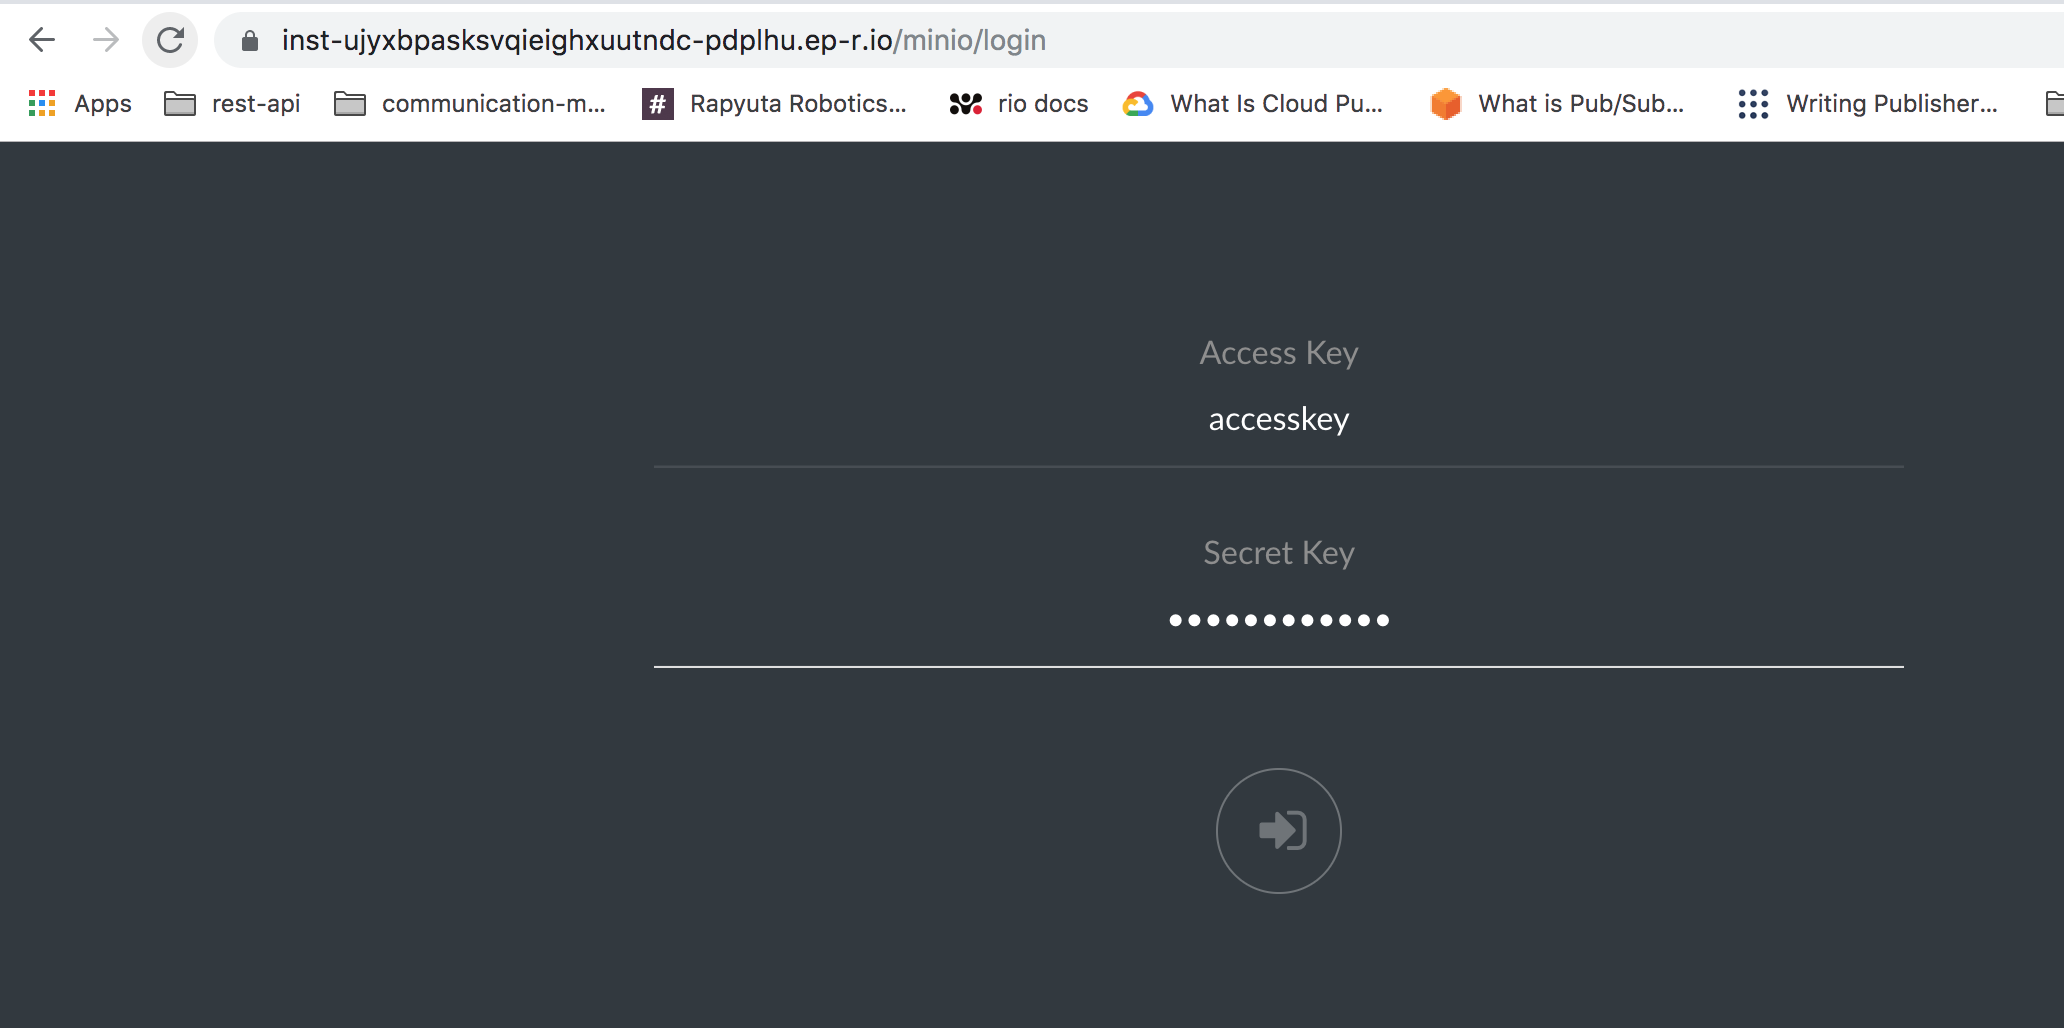Click the Rapyuta Robotics hash favicon
This screenshot has height=1028, width=2064.
[x=657, y=103]
